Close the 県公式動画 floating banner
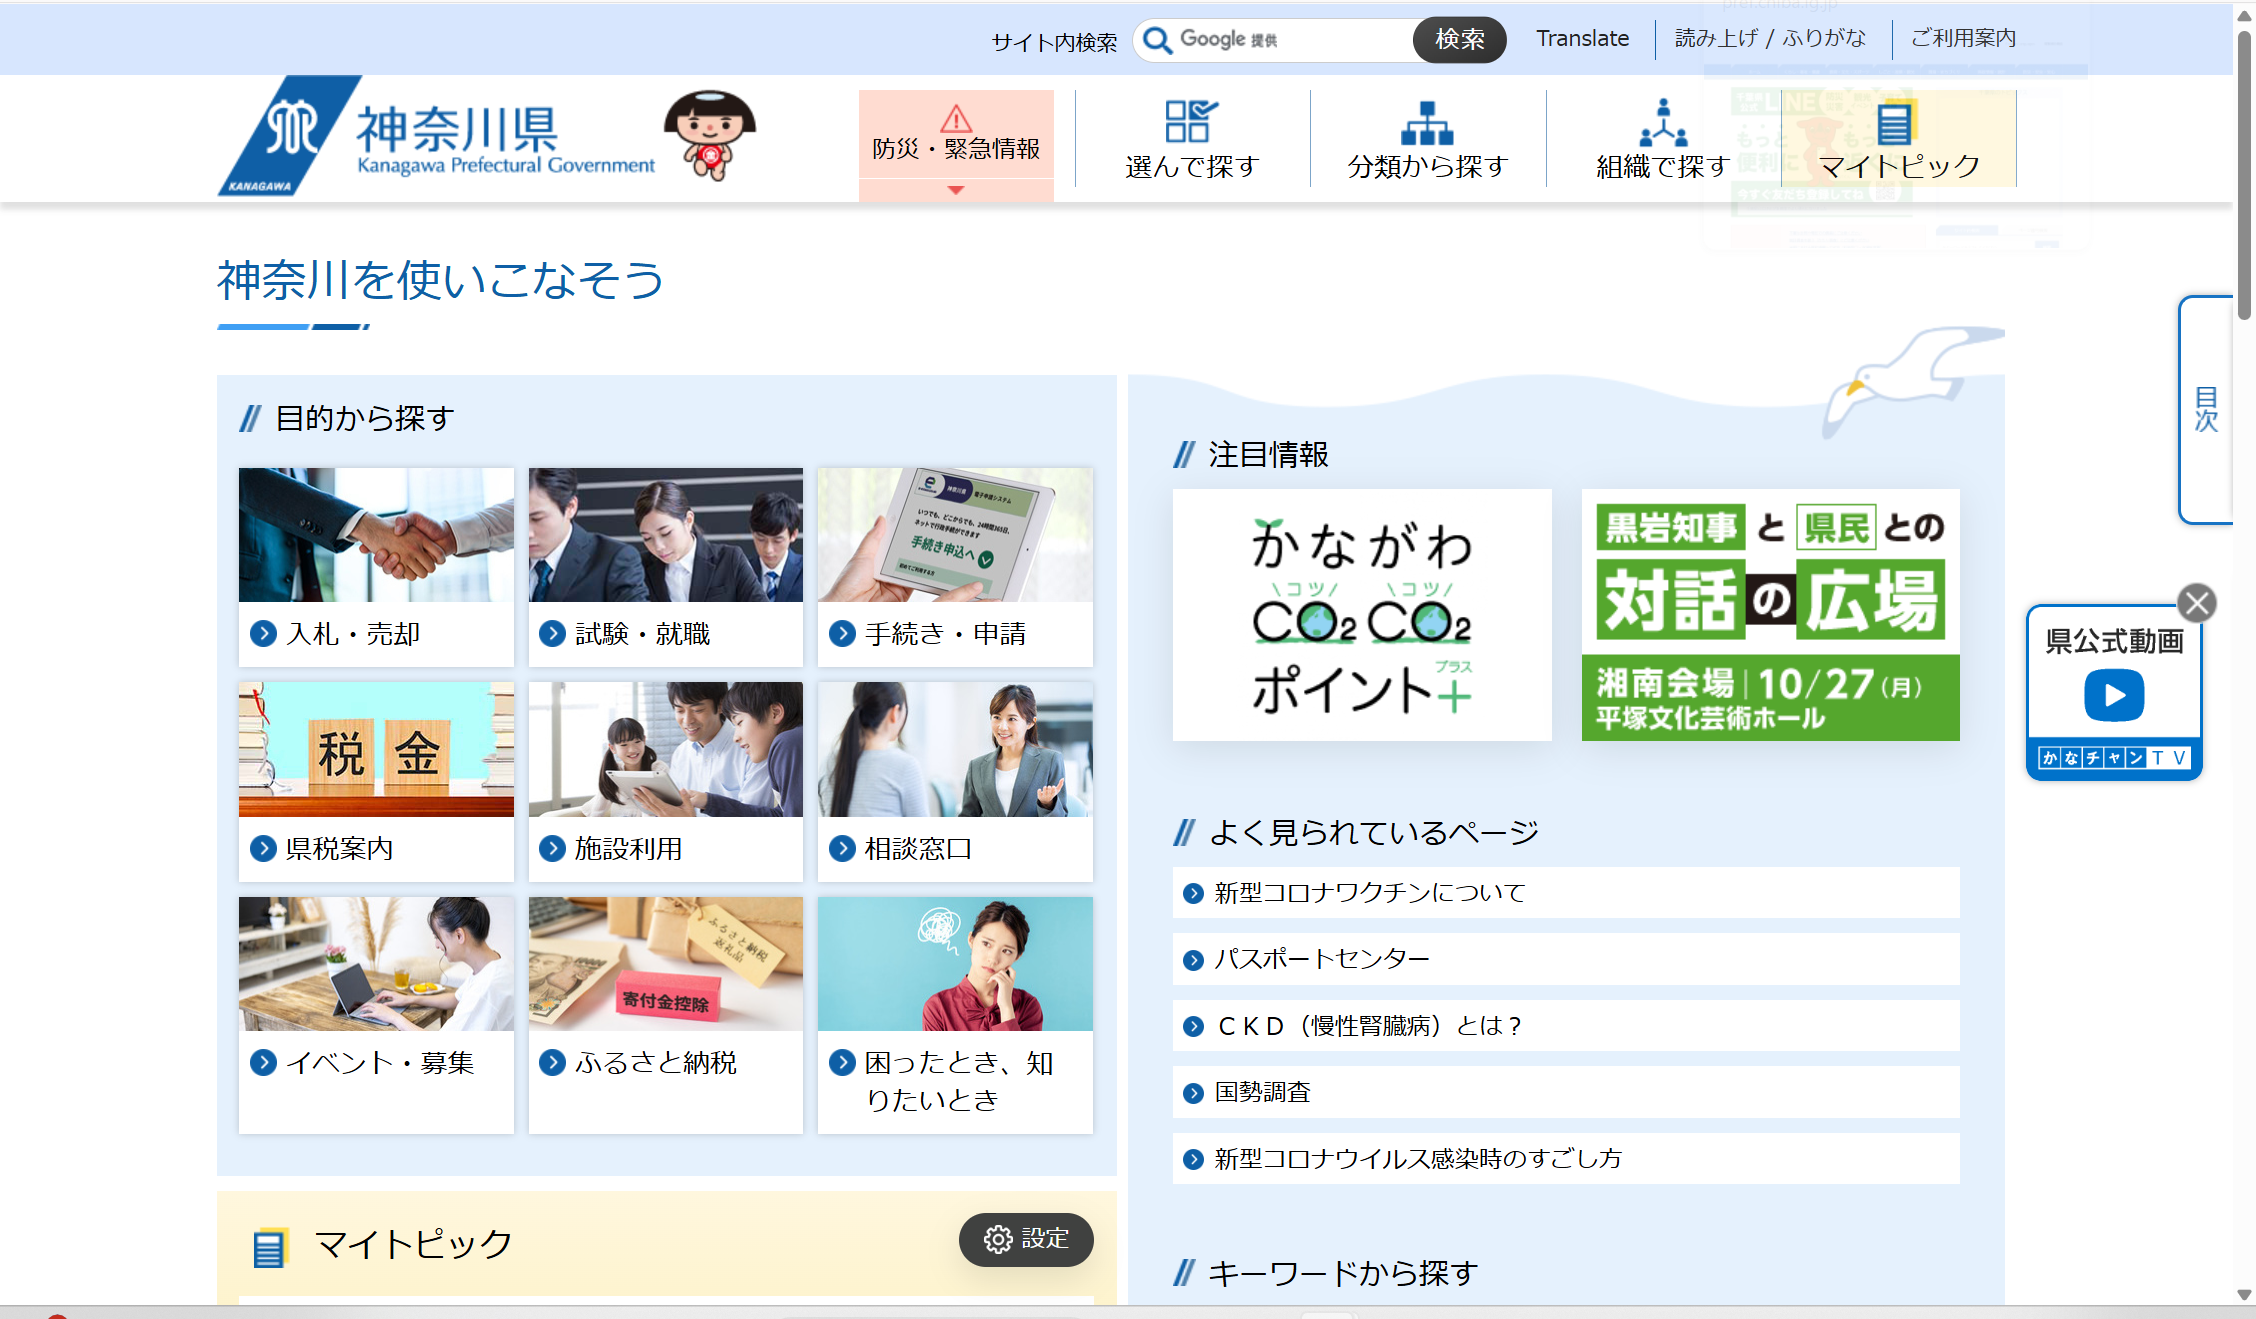The image size is (2256, 1319). point(2197,603)
